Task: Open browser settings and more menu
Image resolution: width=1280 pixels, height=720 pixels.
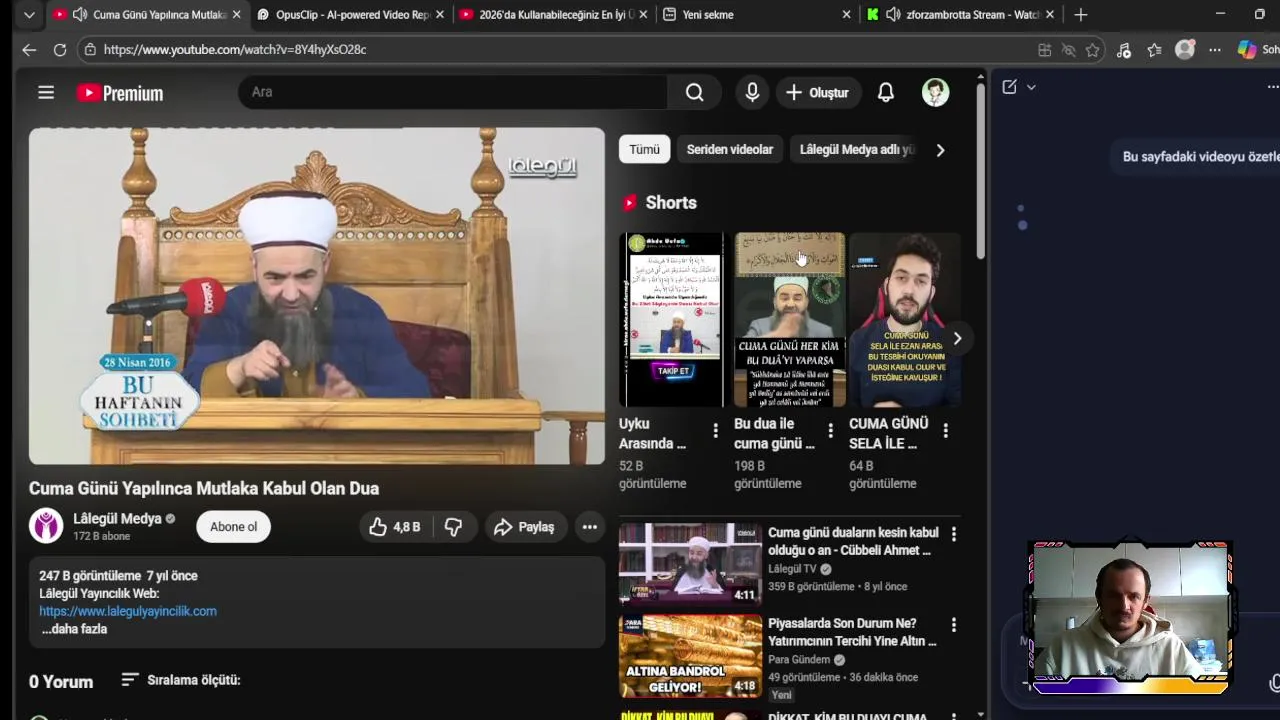Action: (x=1215, y=50)
